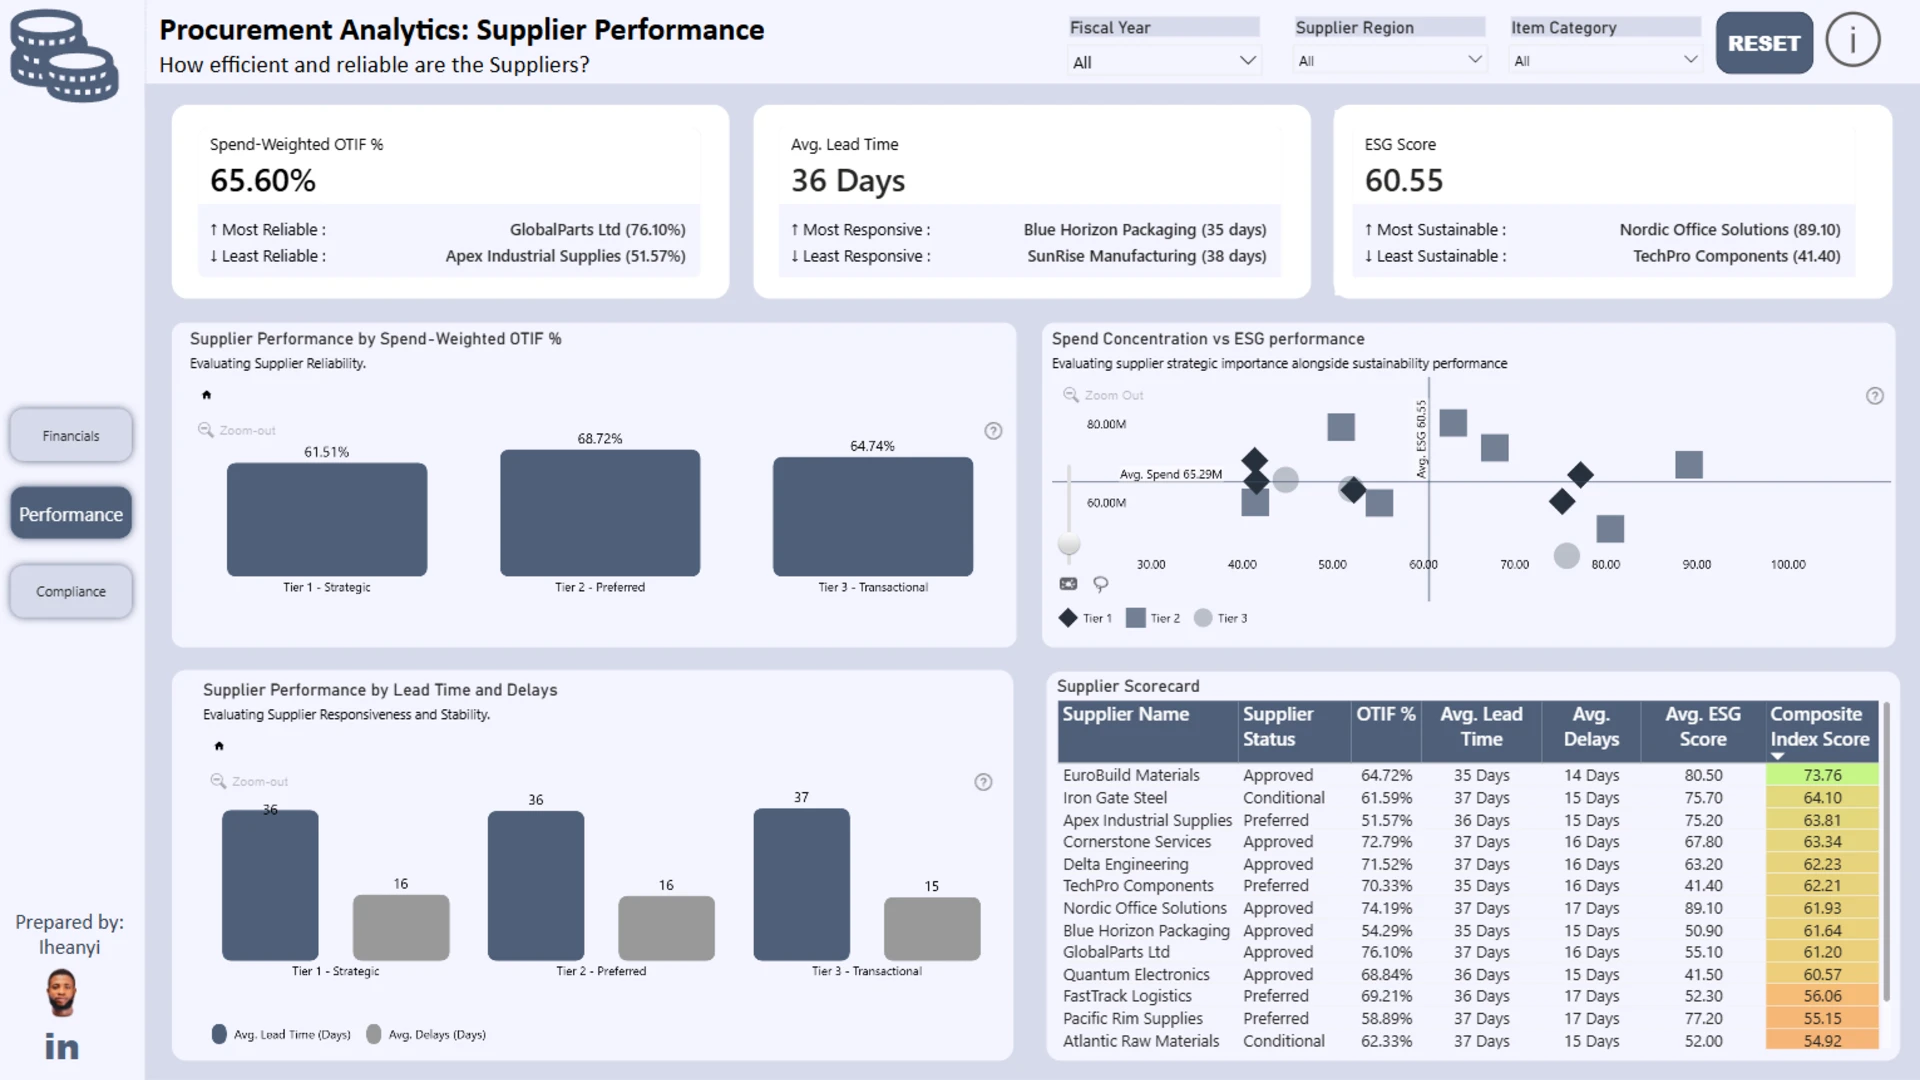The image size is (1920, 1080).
Task: Click the Avg. Lead Time (Days) legend dot
Action: pyautogui.click(x=219, y=1034)
